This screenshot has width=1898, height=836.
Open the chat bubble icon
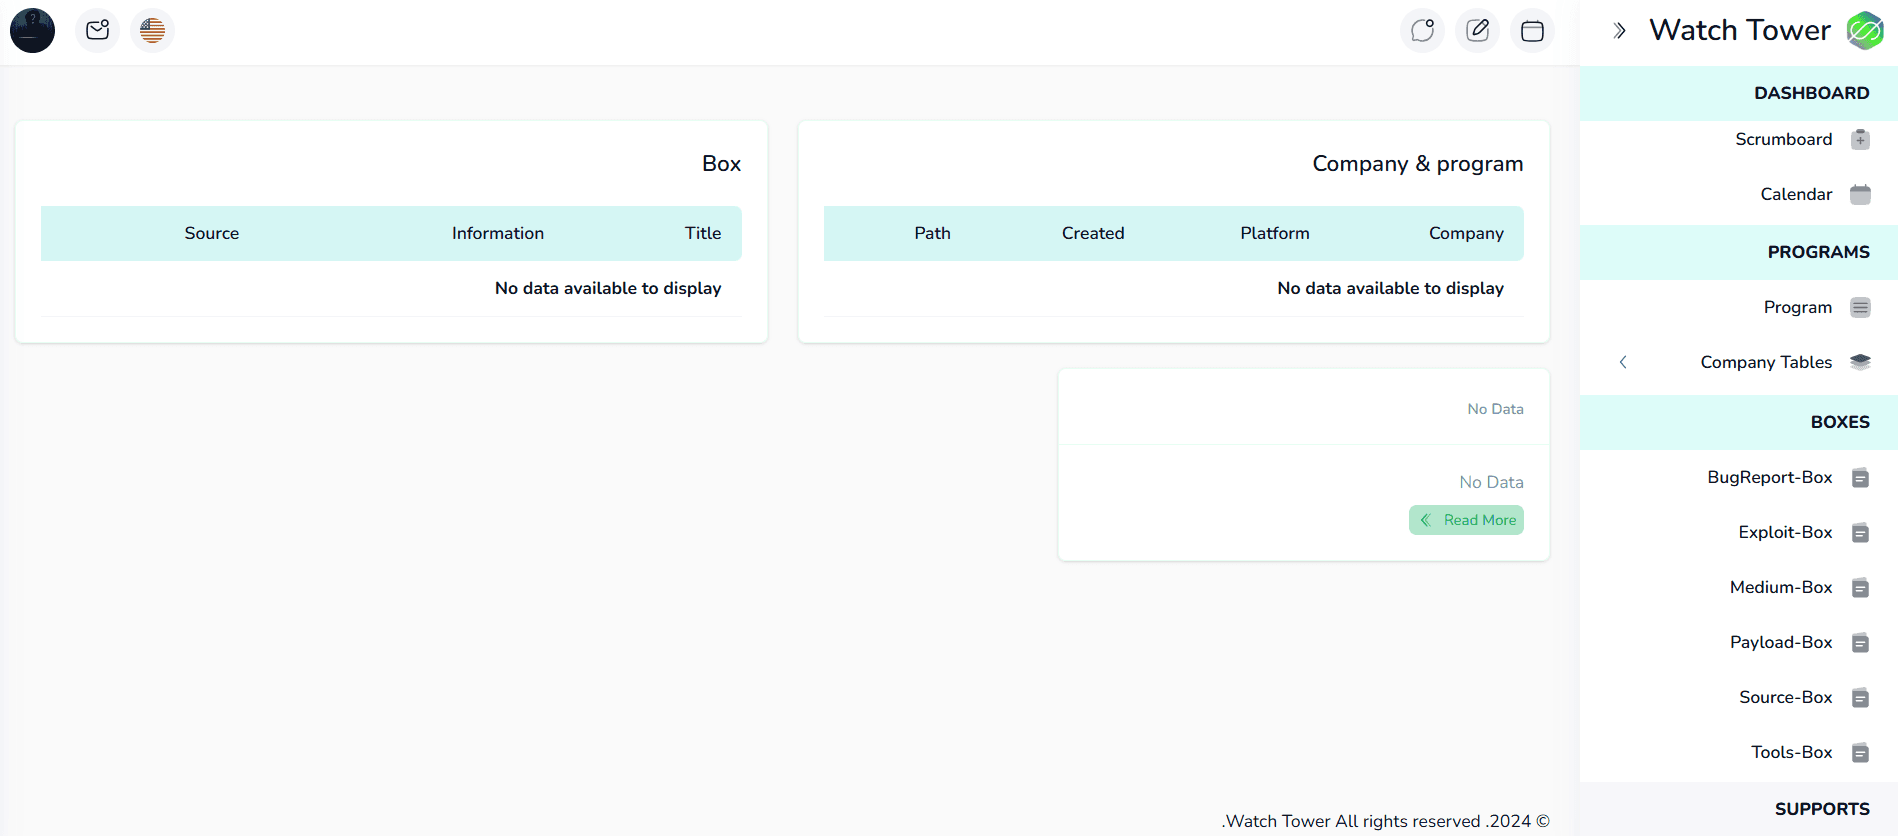pos(1422,31)
